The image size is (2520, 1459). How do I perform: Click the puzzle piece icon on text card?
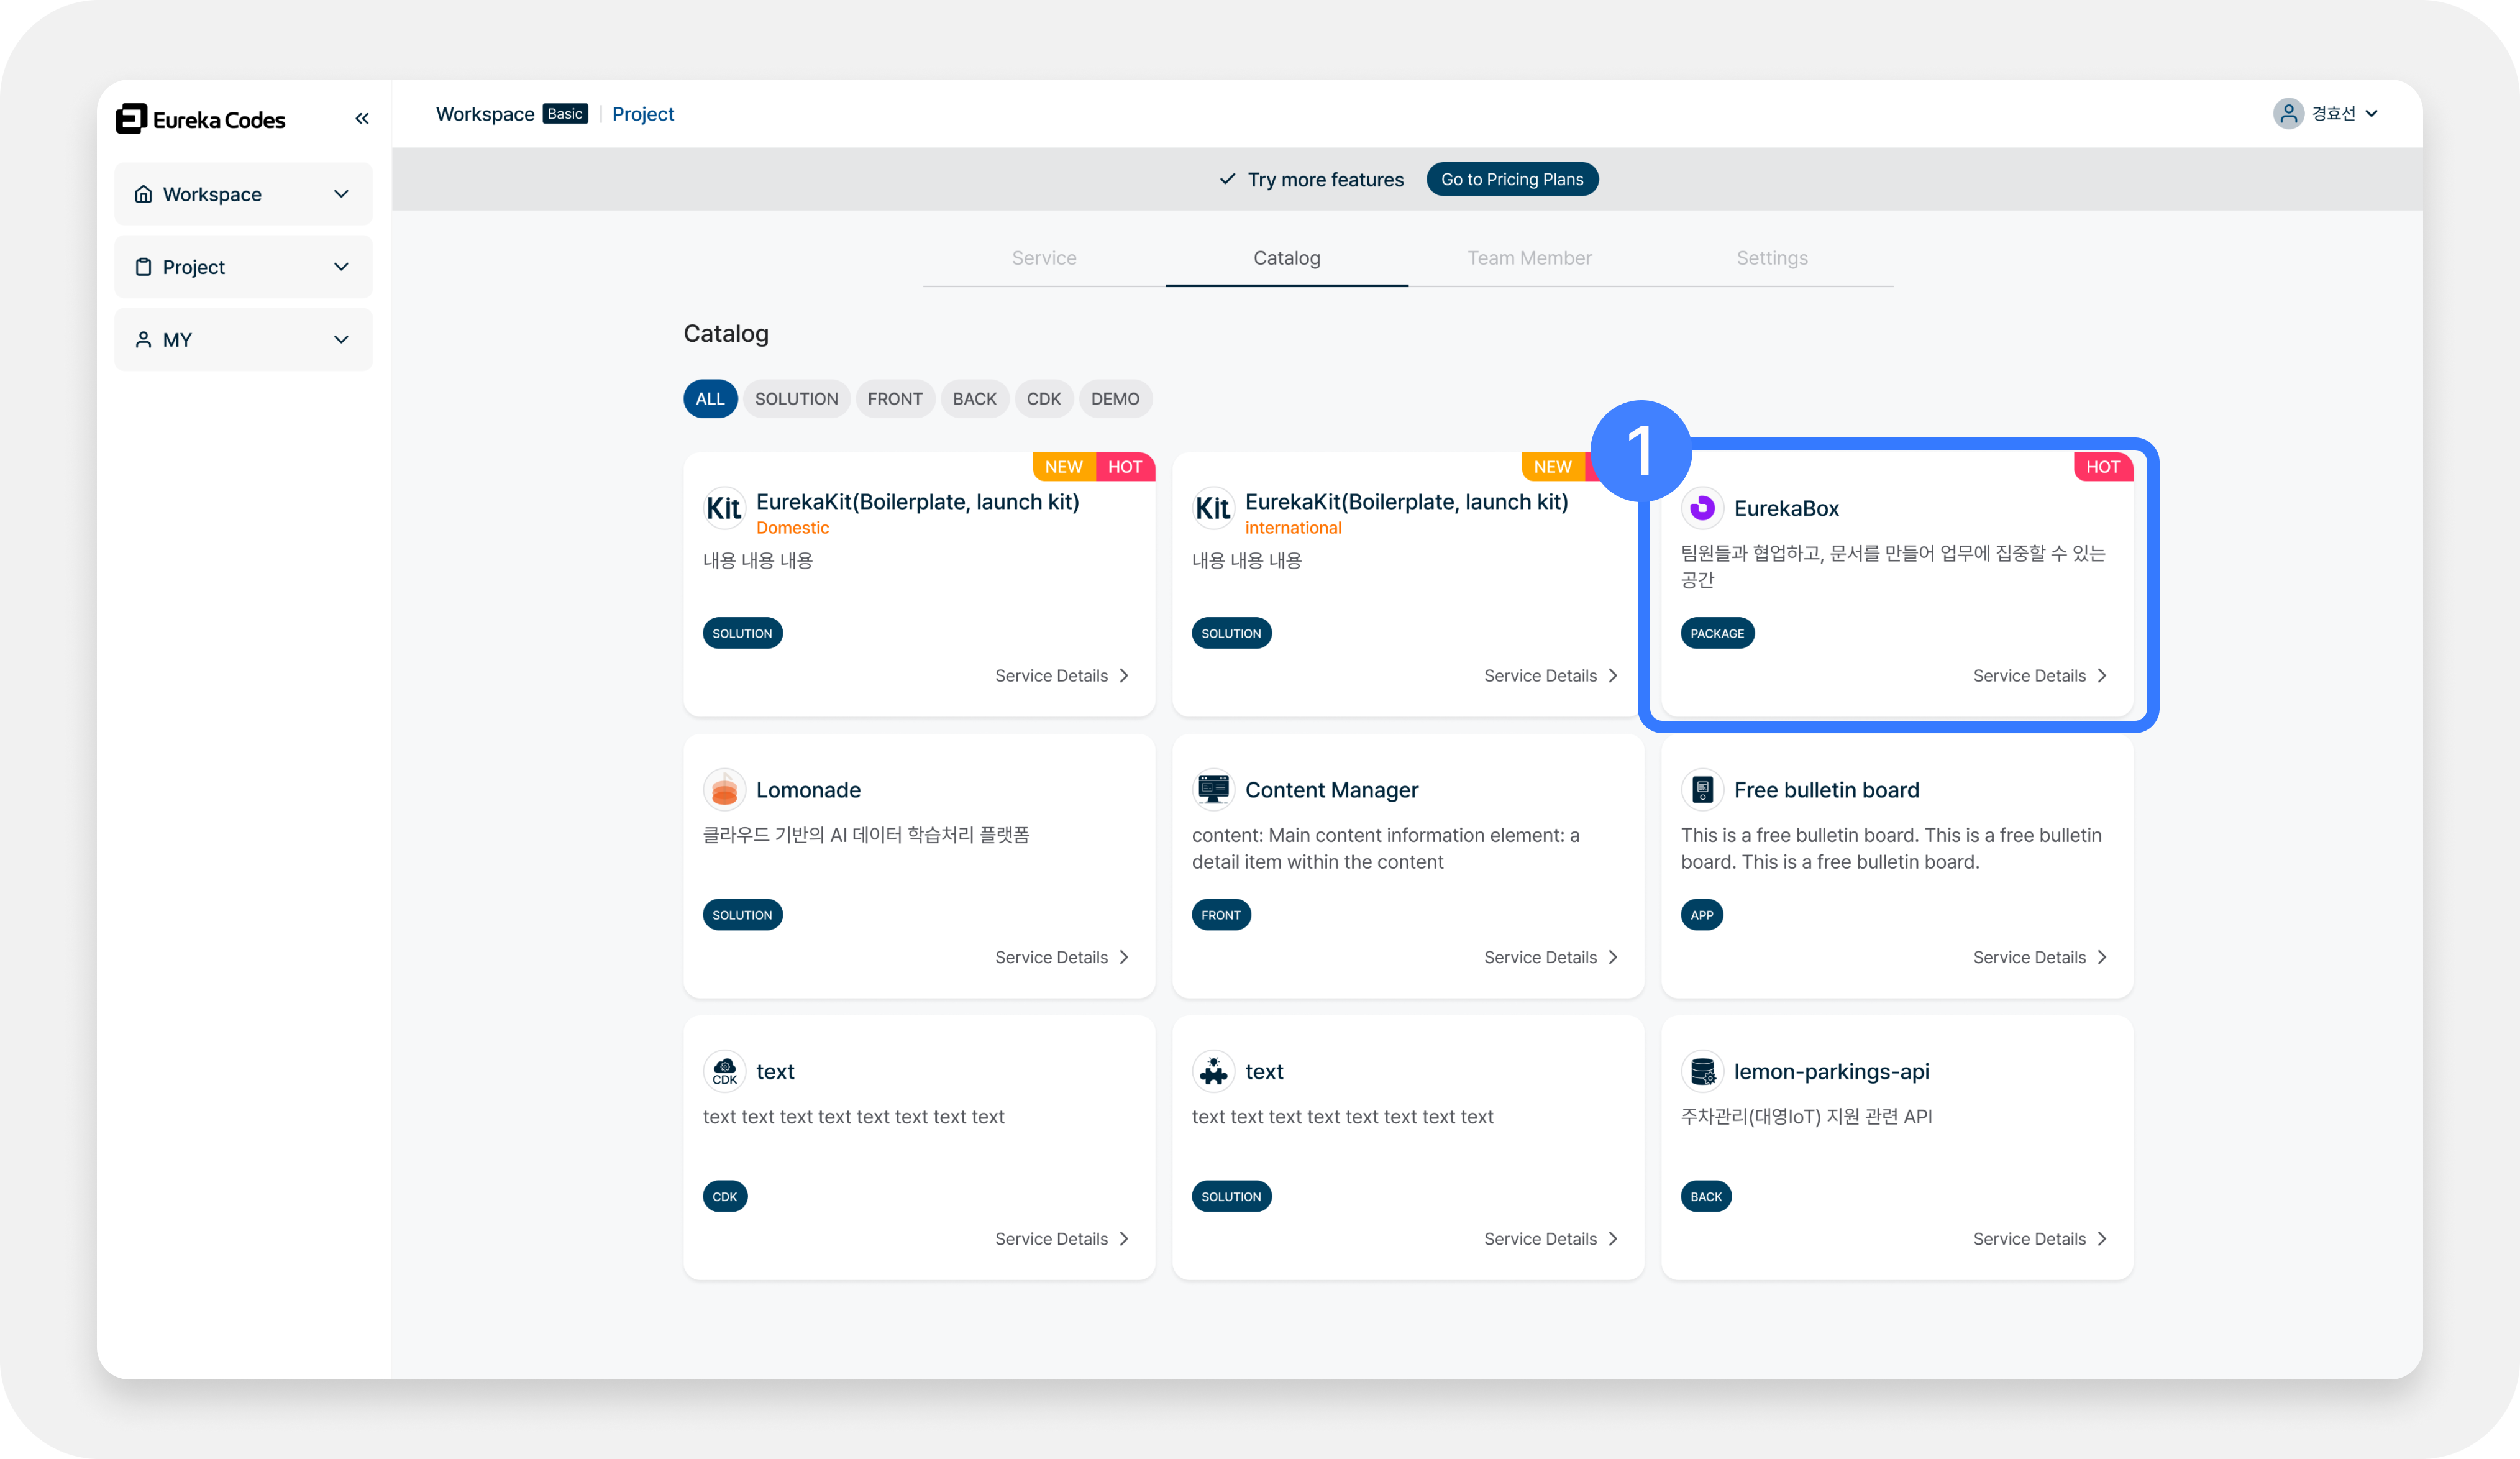pos(1213,1071)
